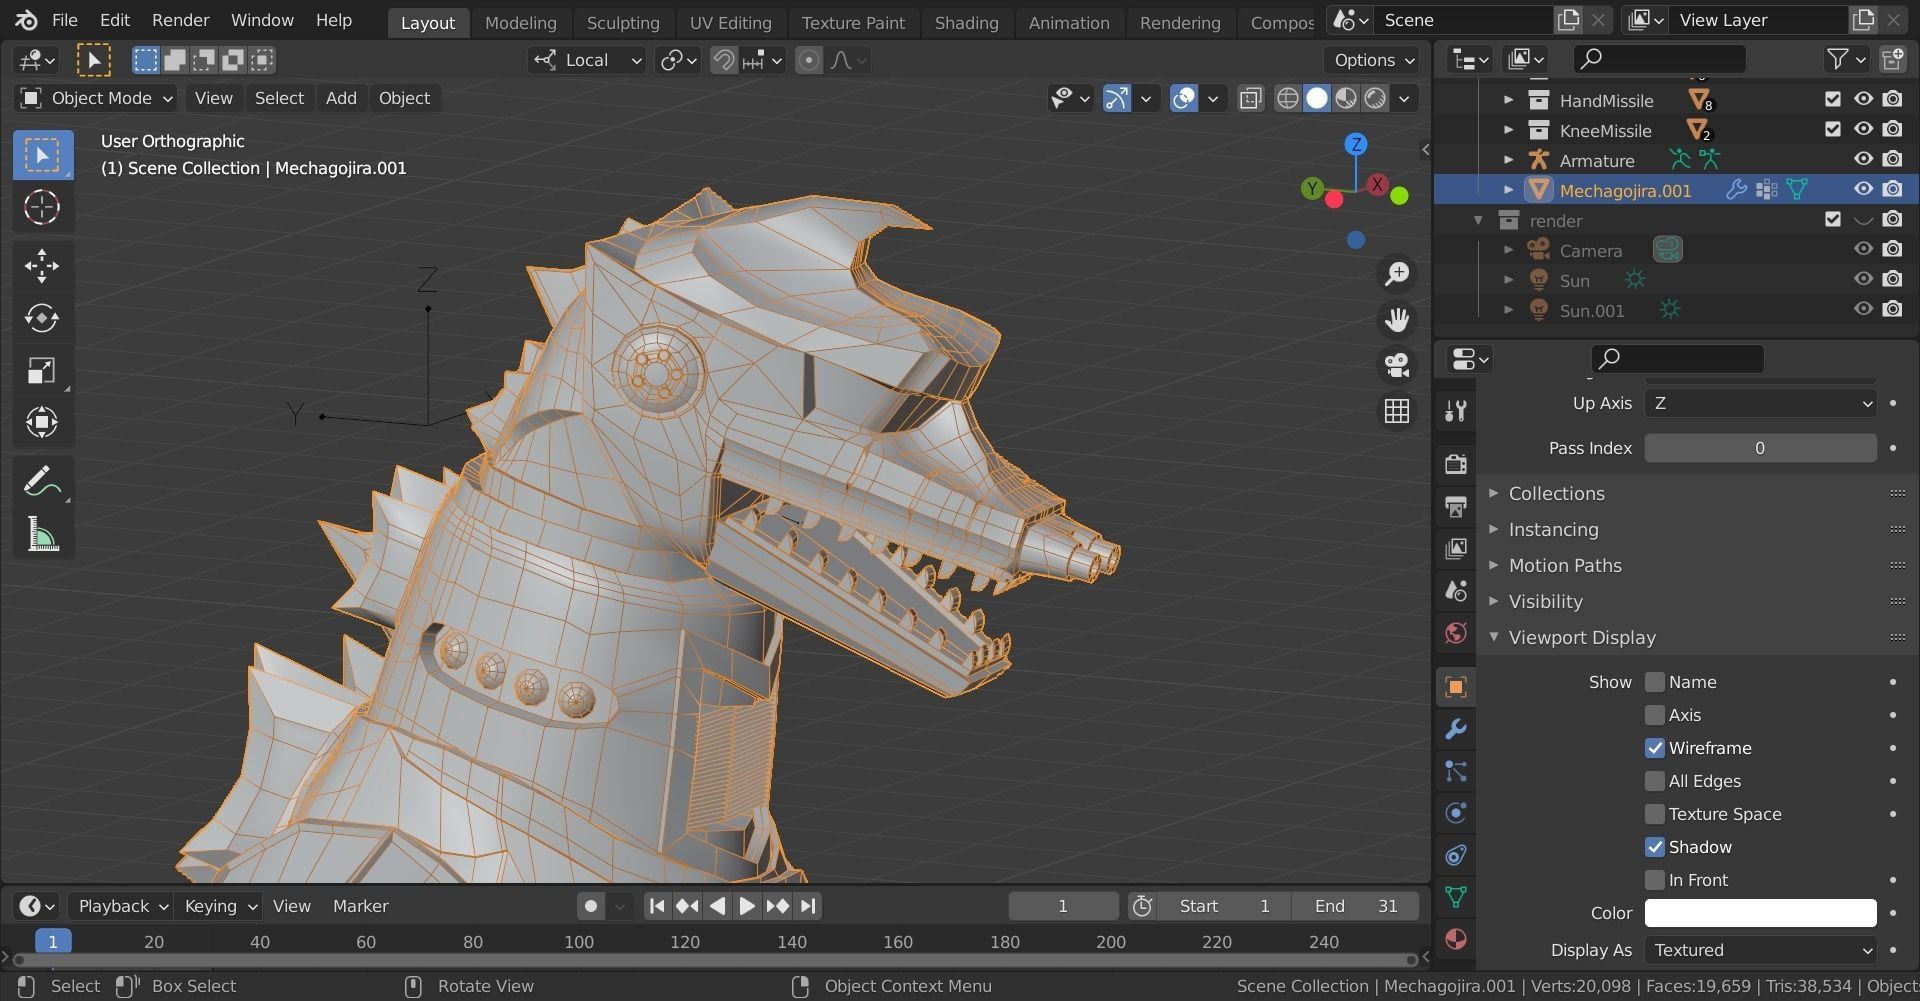Viewport: 1920px width, 1001px height.
Task: Expand the KneeMissile collection tree row
Action: [1508, 130]
